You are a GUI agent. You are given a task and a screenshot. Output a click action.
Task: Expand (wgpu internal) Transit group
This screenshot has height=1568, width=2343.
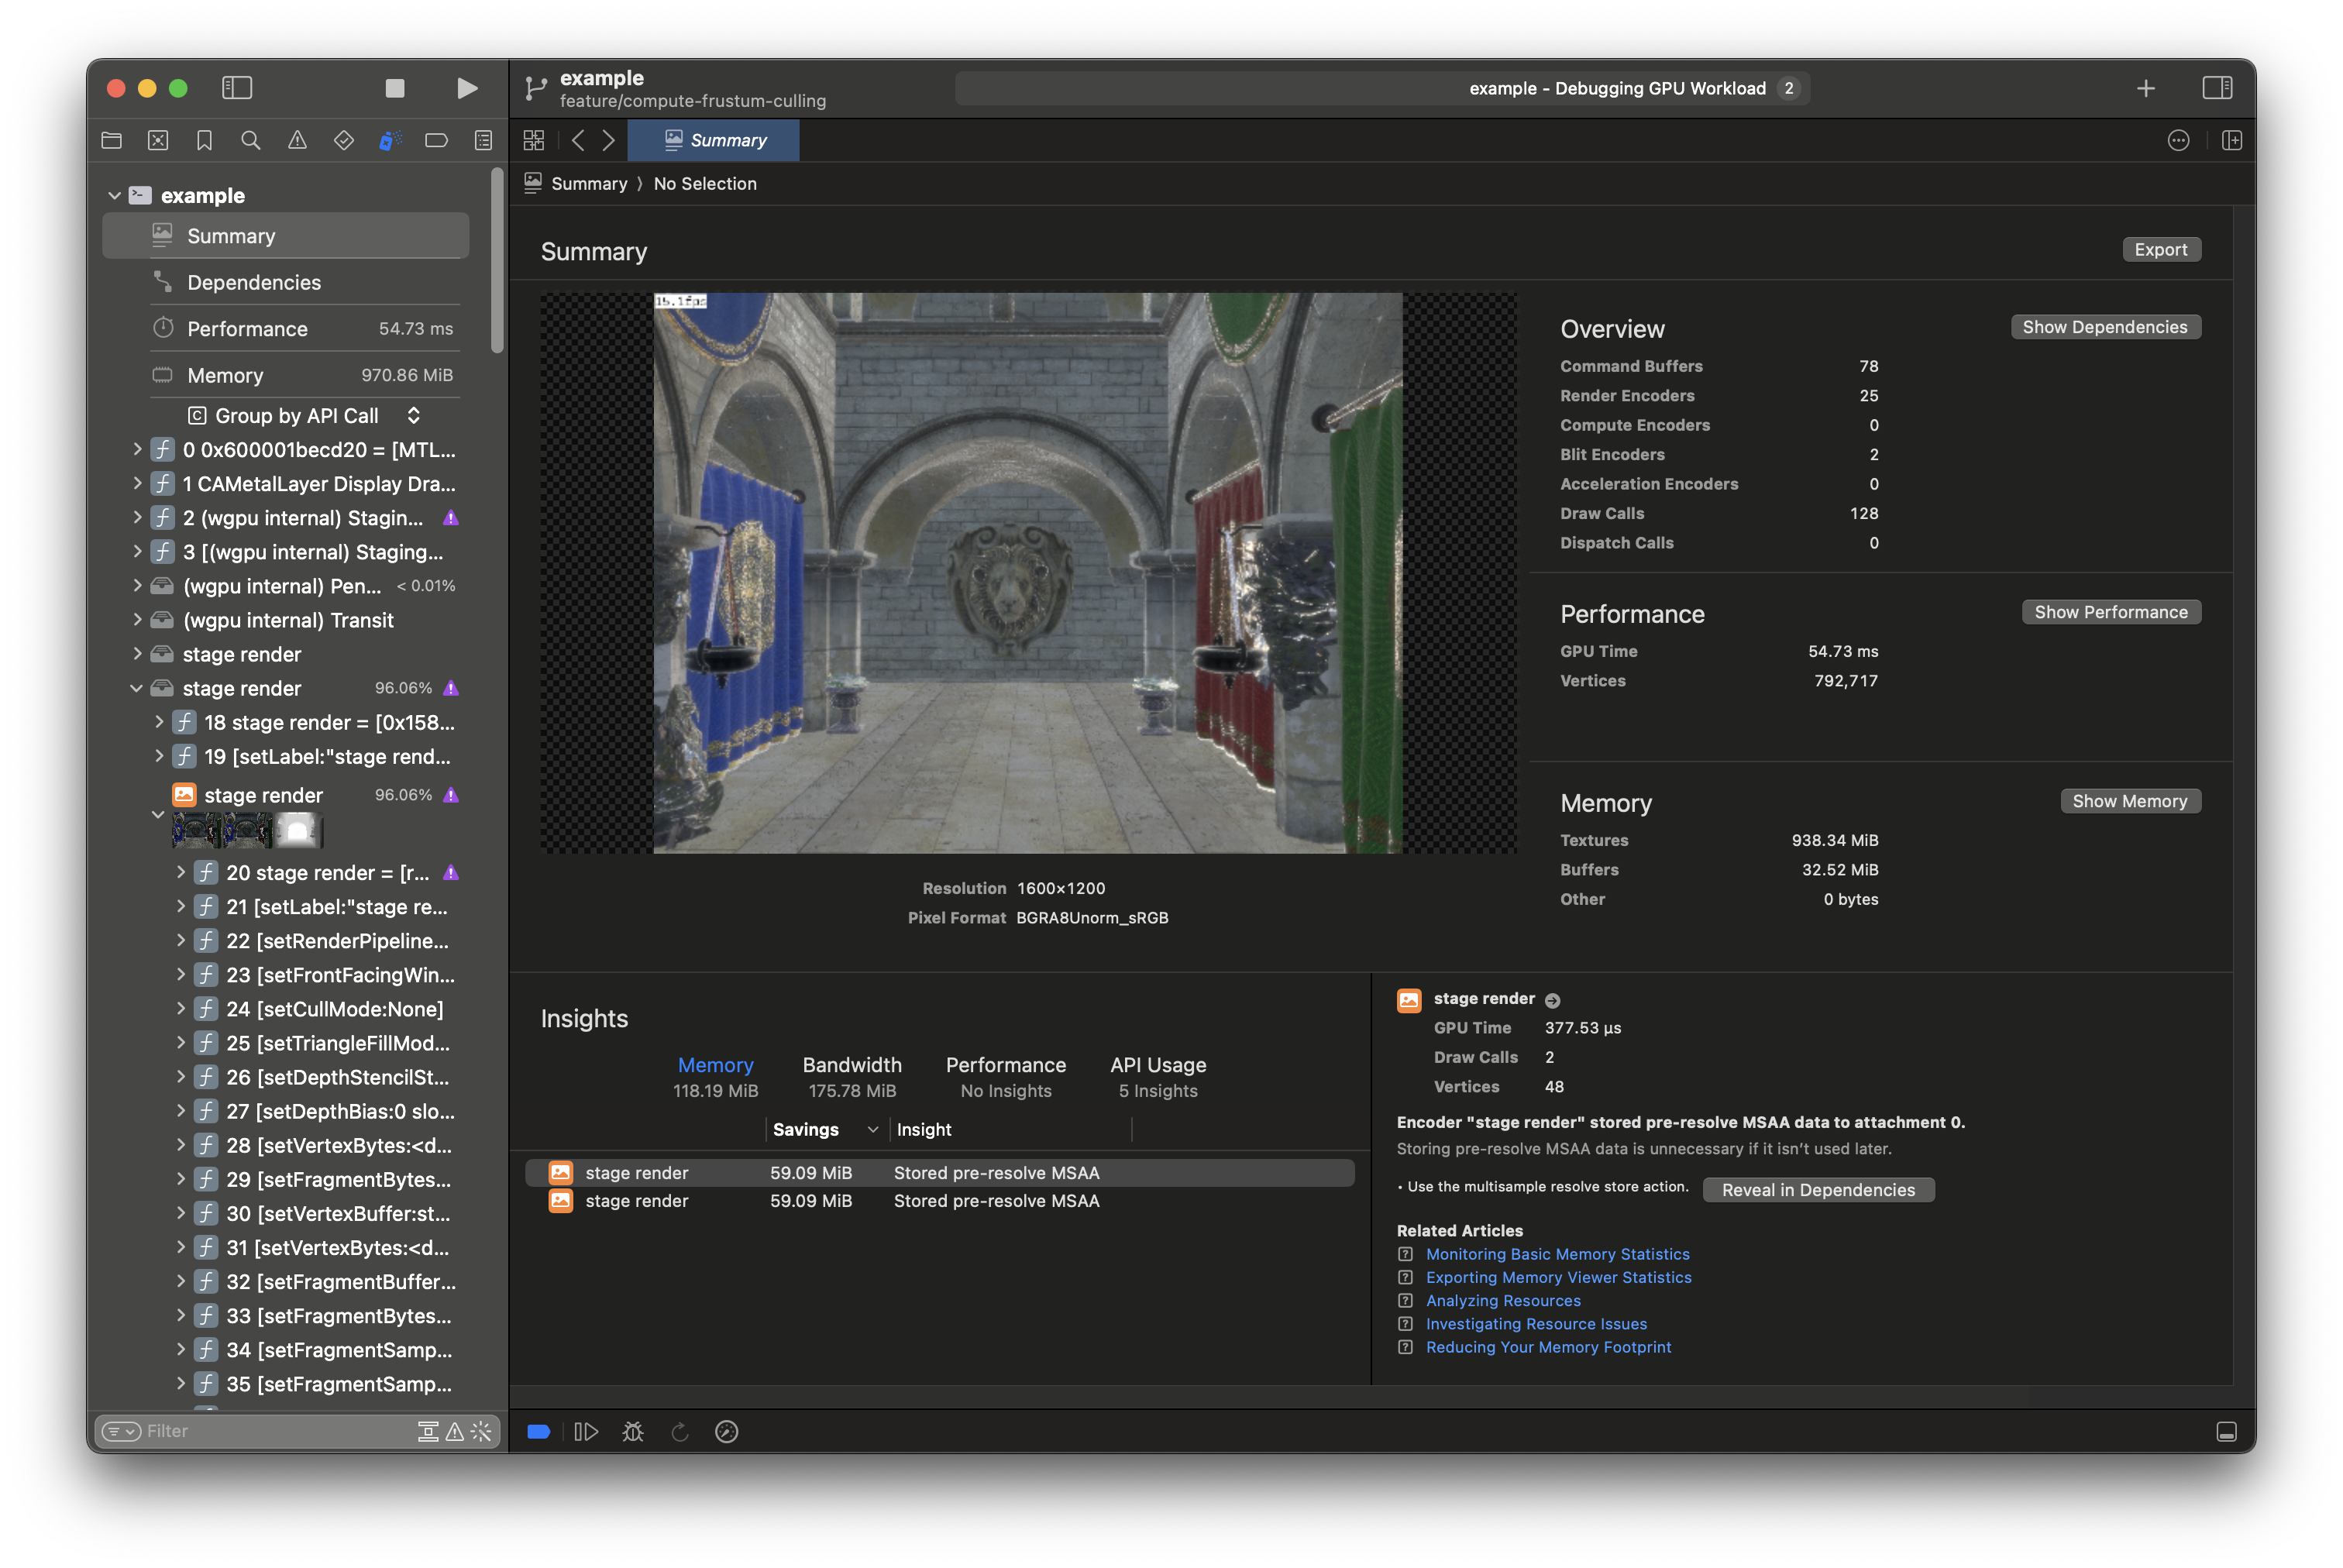tap(137, 620)
